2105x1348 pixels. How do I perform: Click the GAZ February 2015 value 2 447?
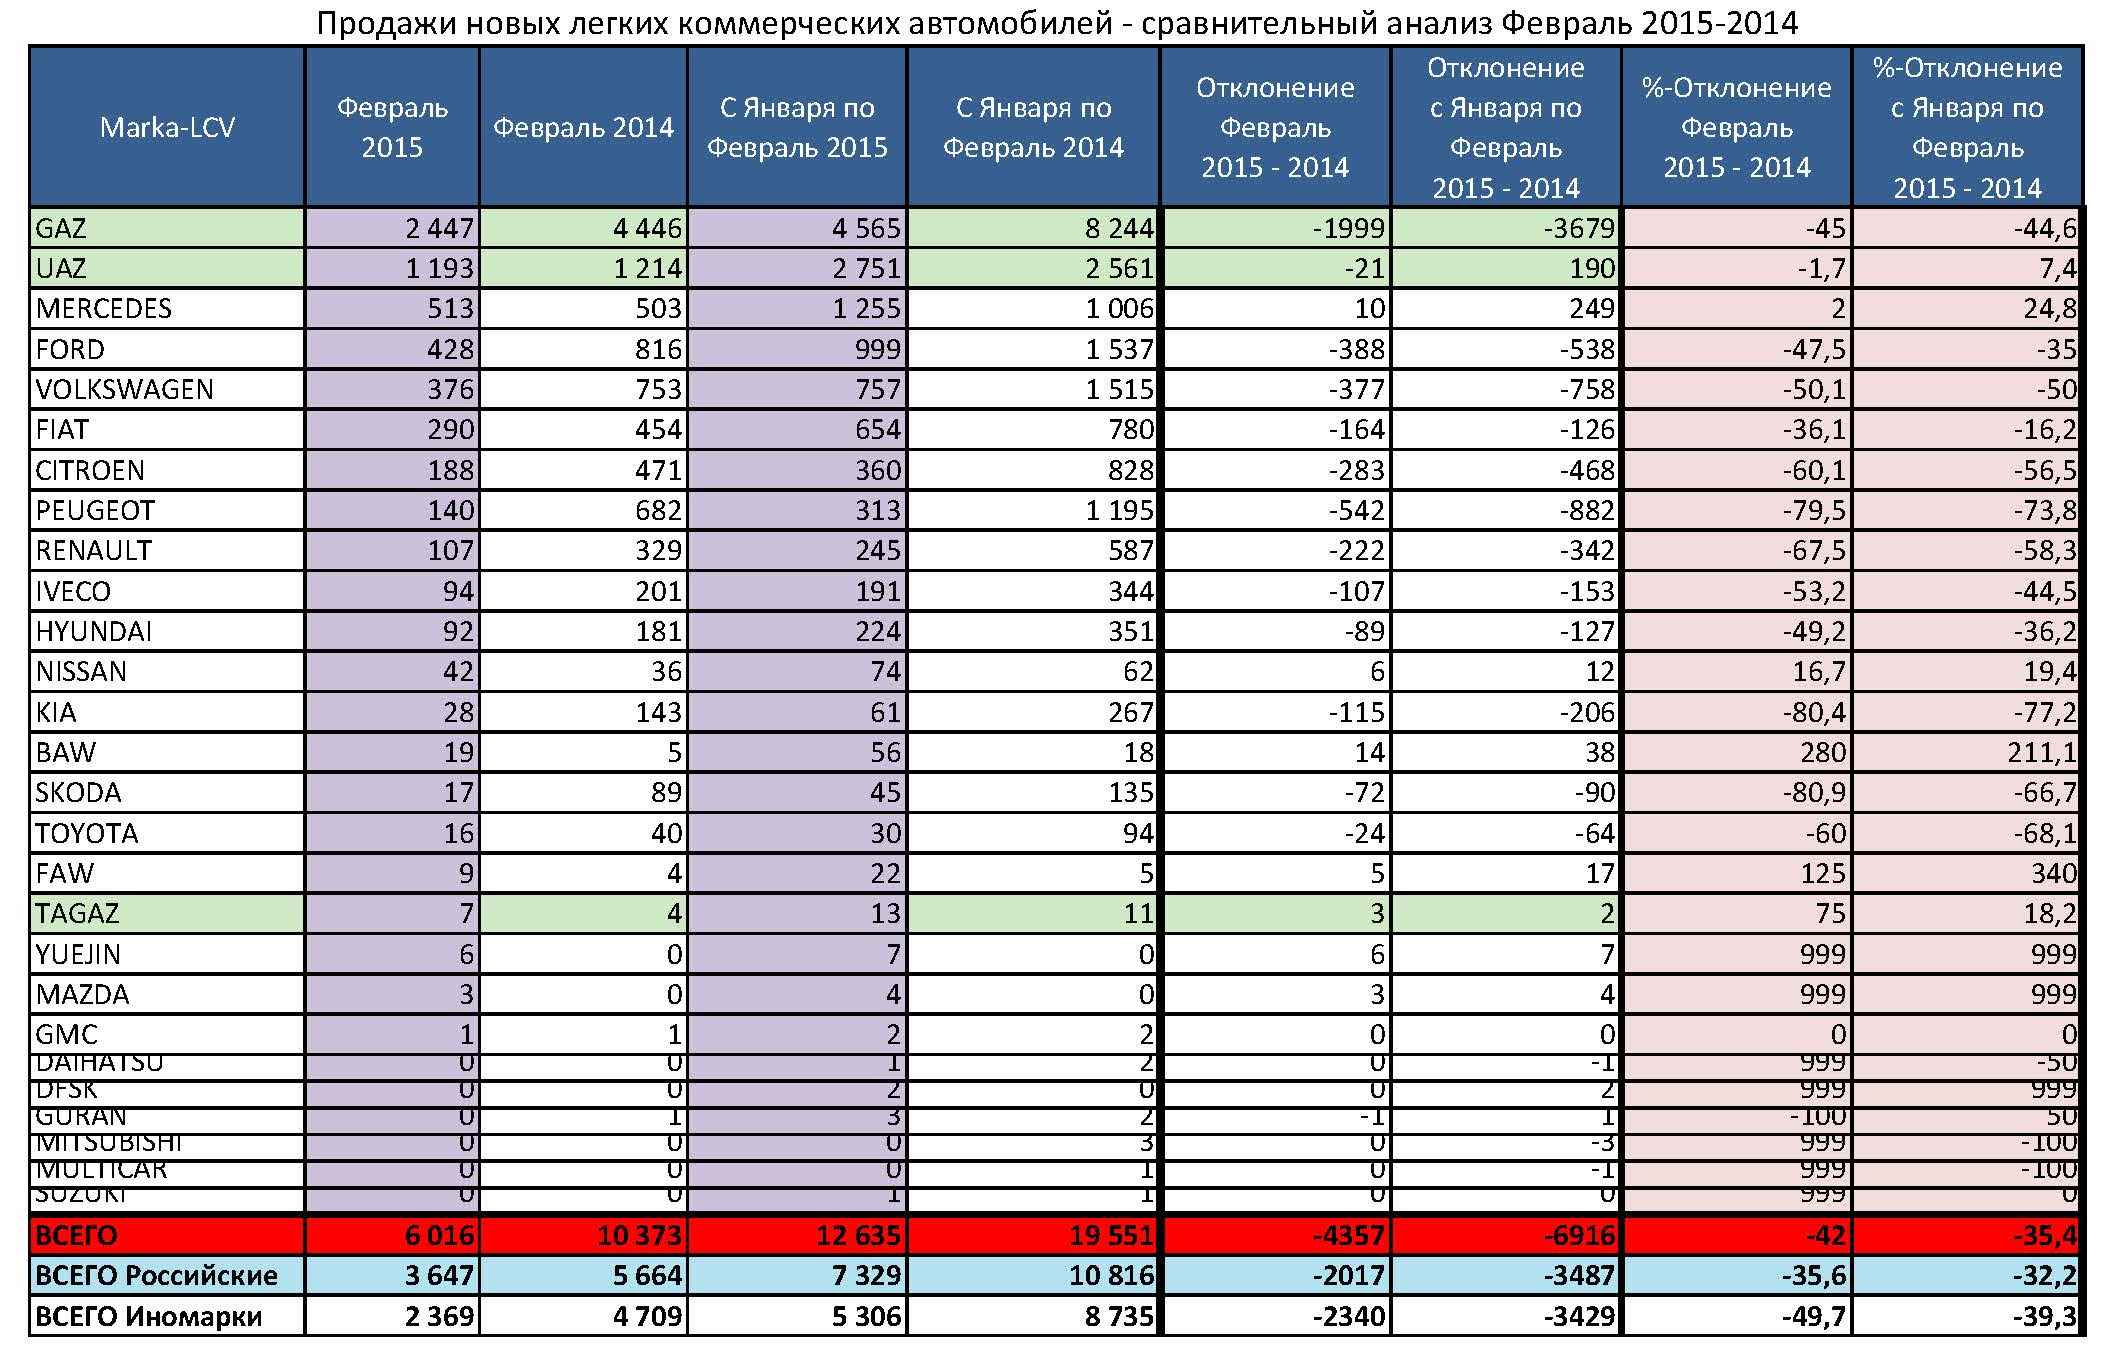point(392,228)
